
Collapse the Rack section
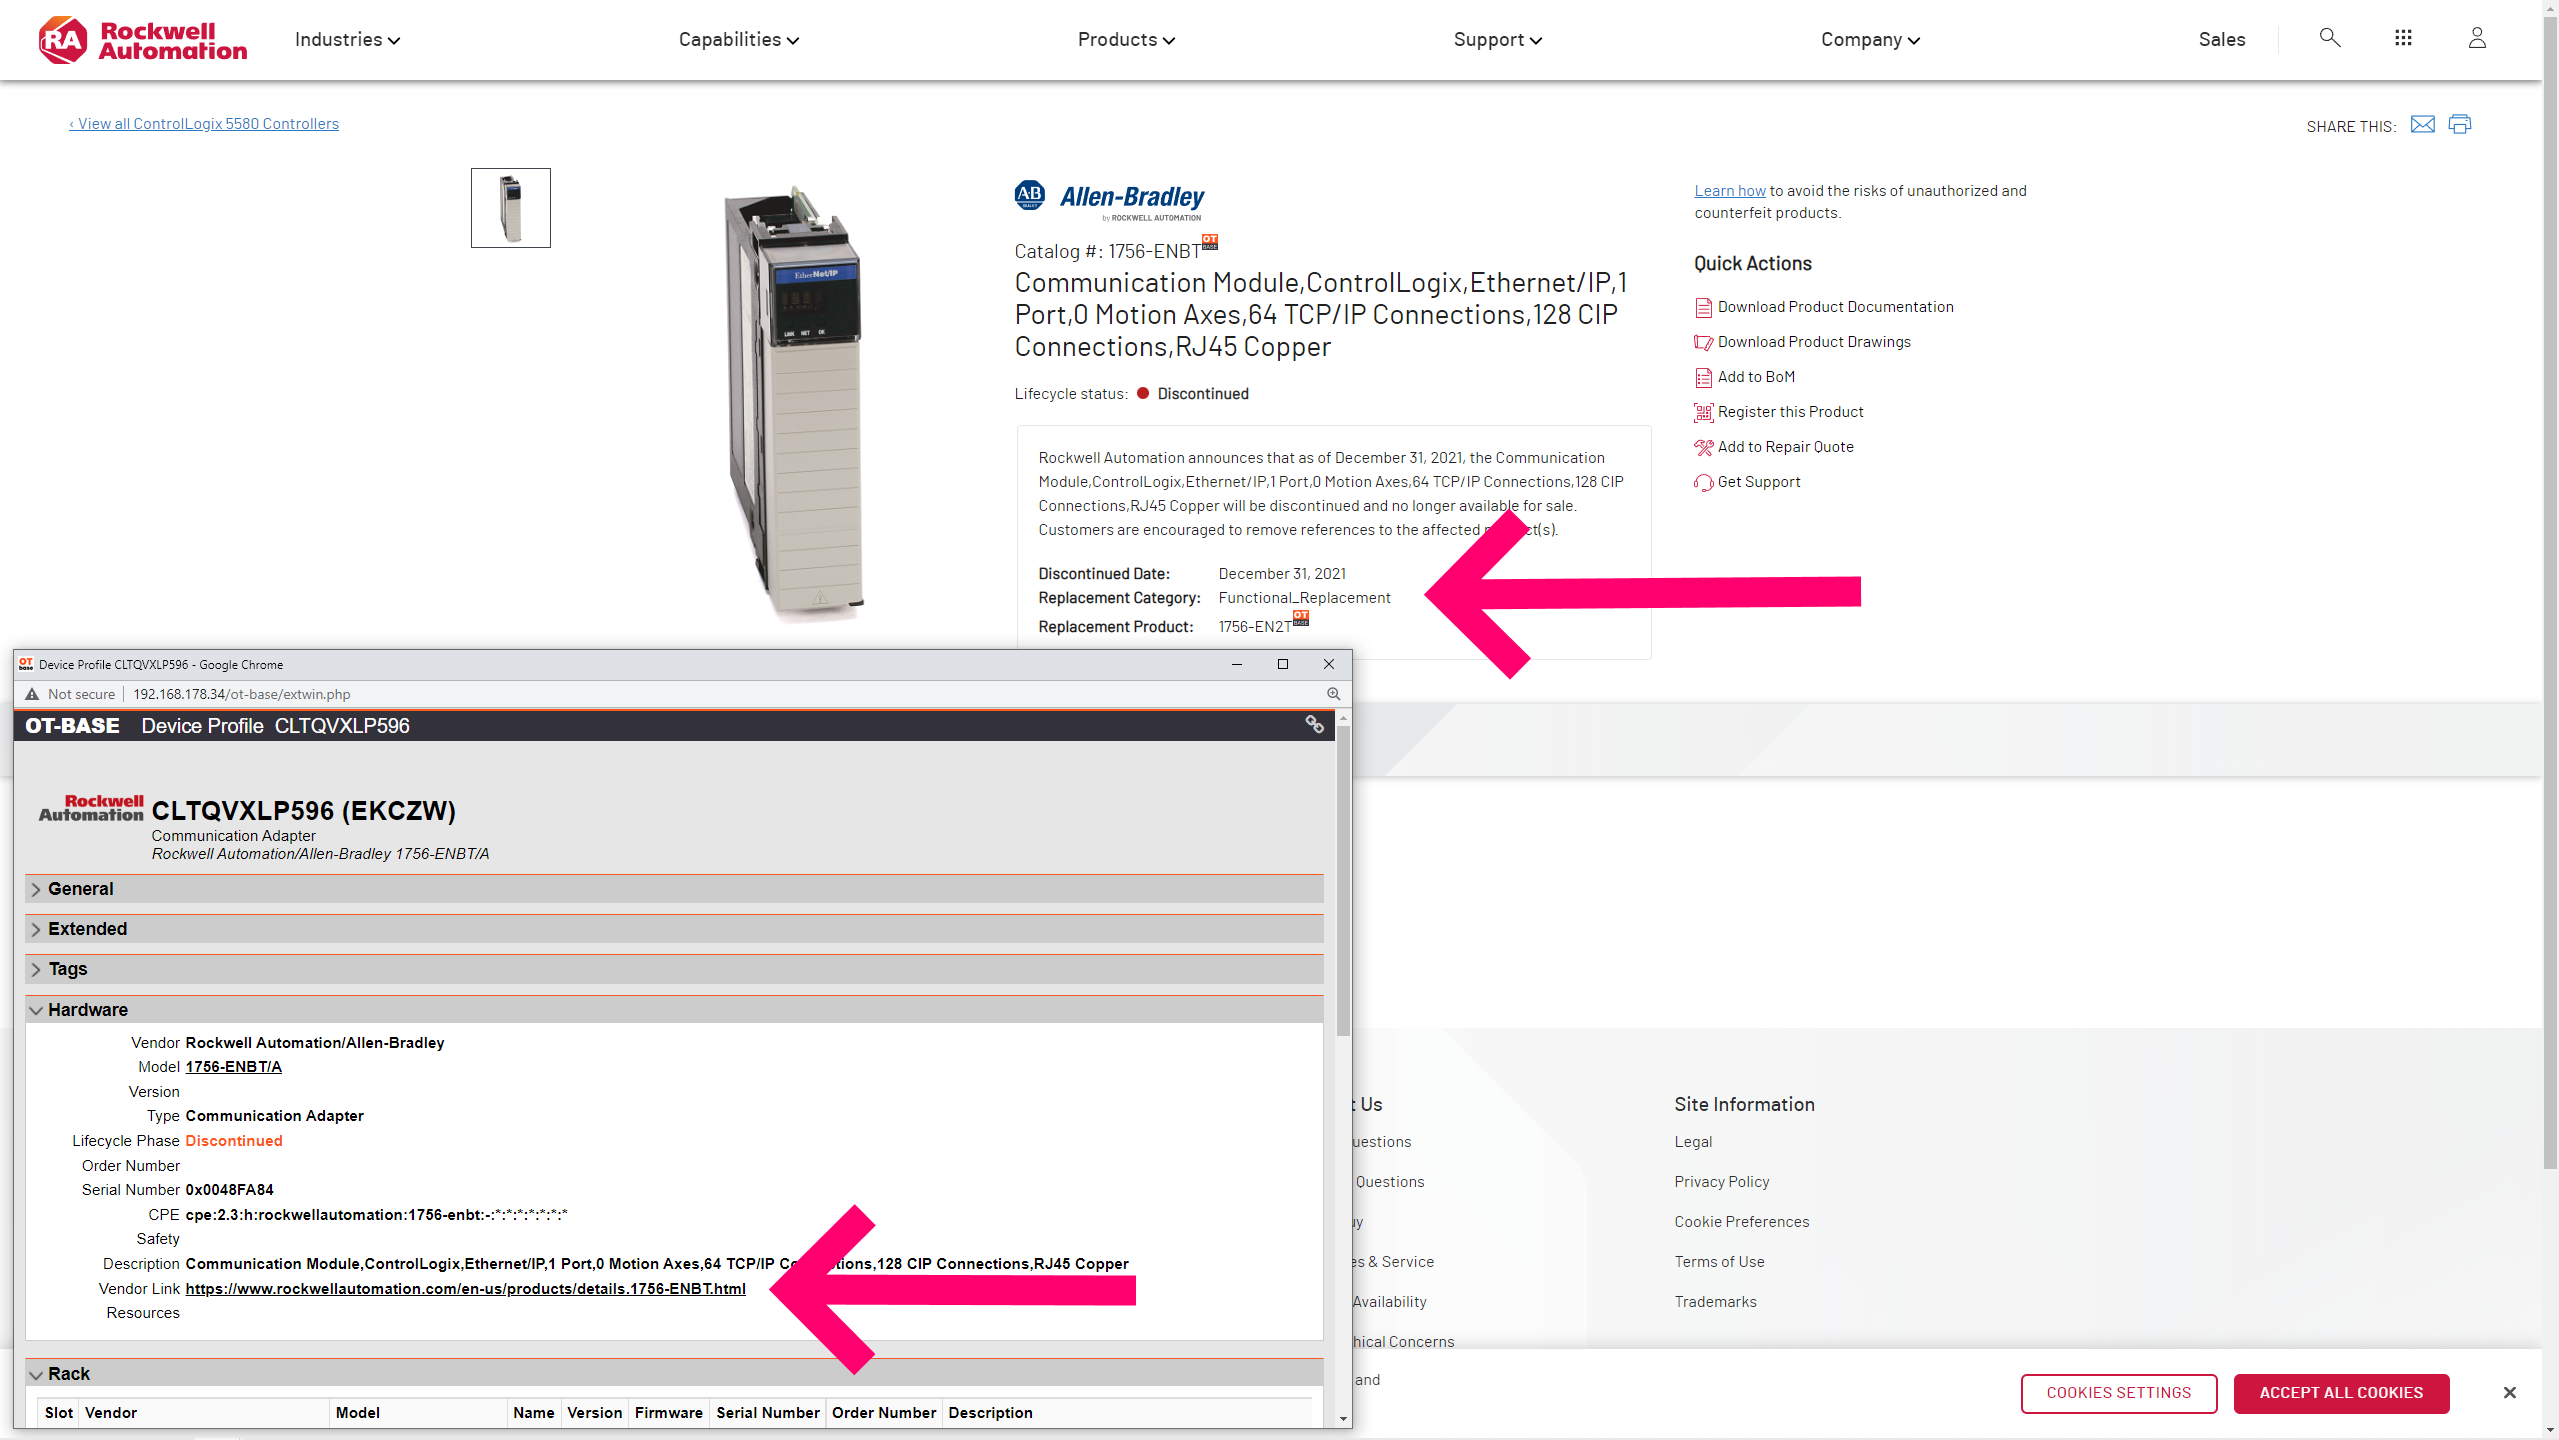pos(674,1374)
